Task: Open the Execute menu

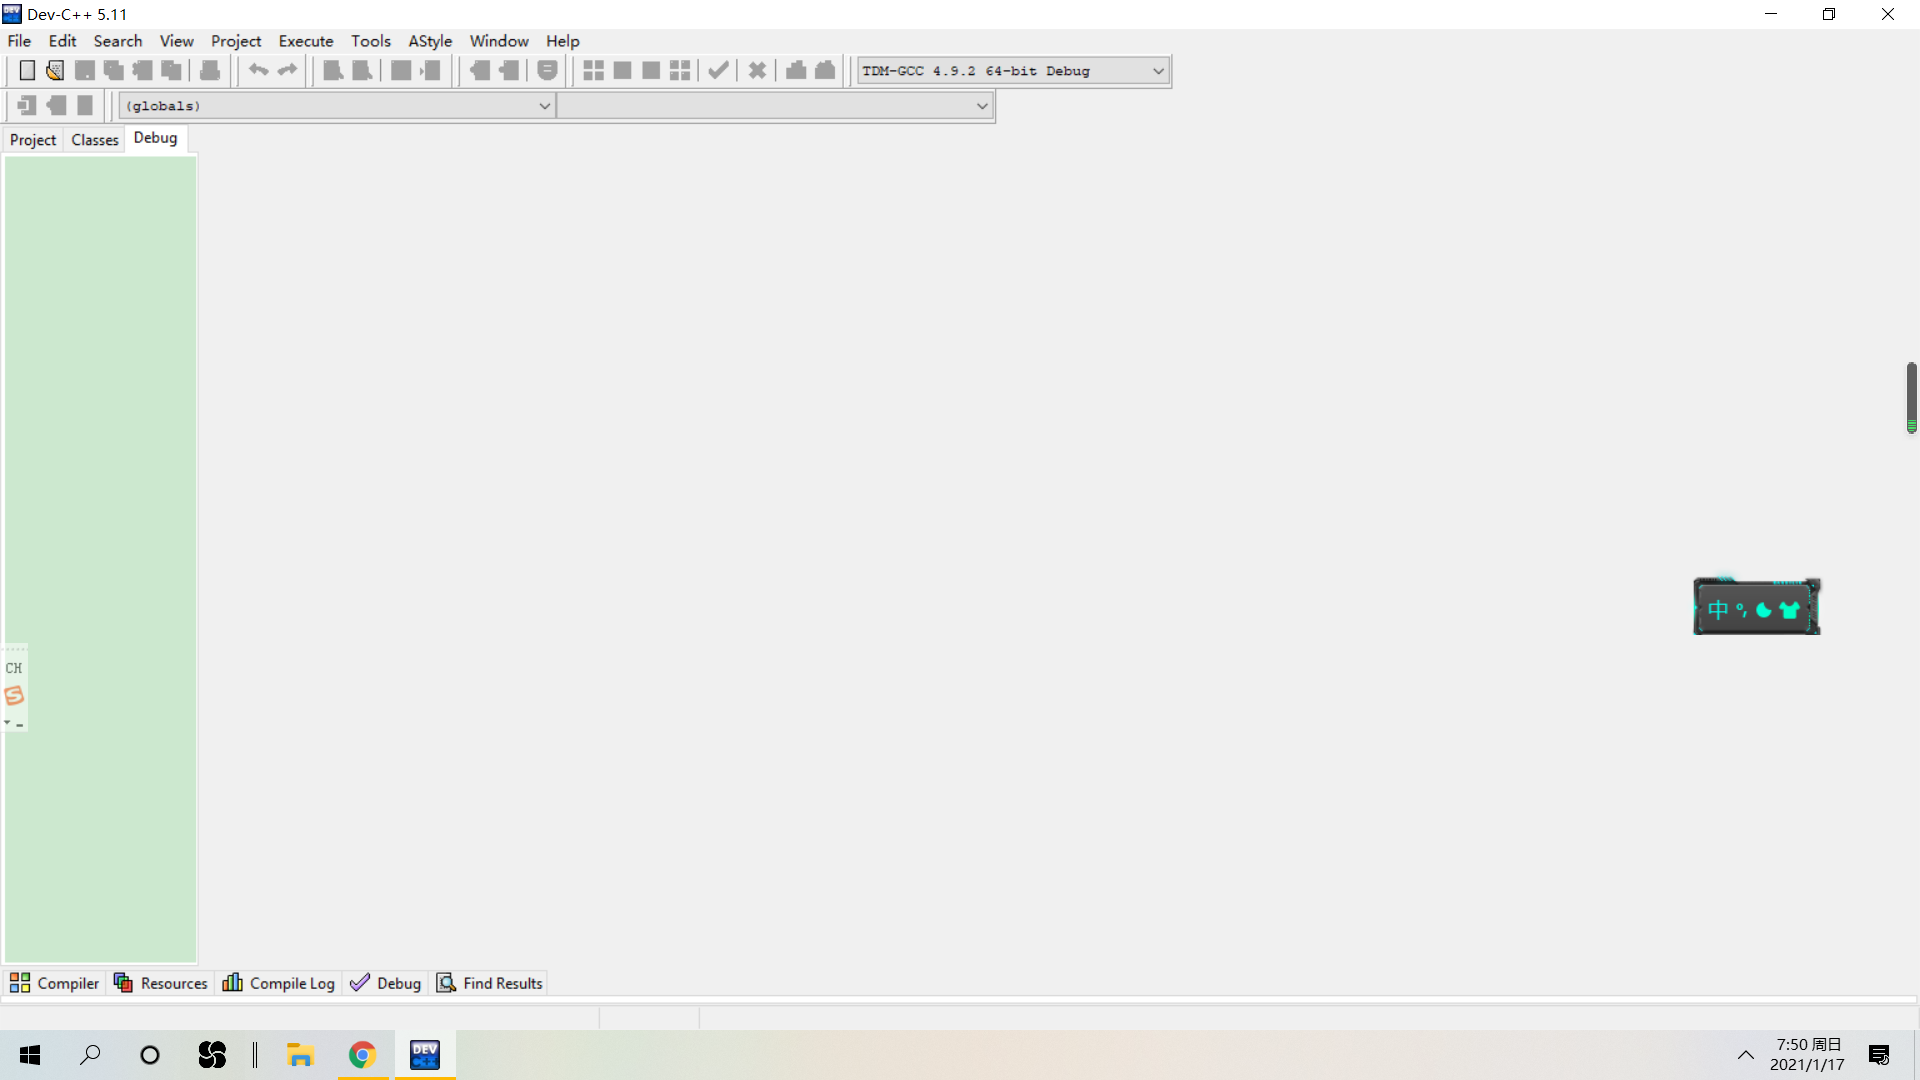Action: click(306, 41)
